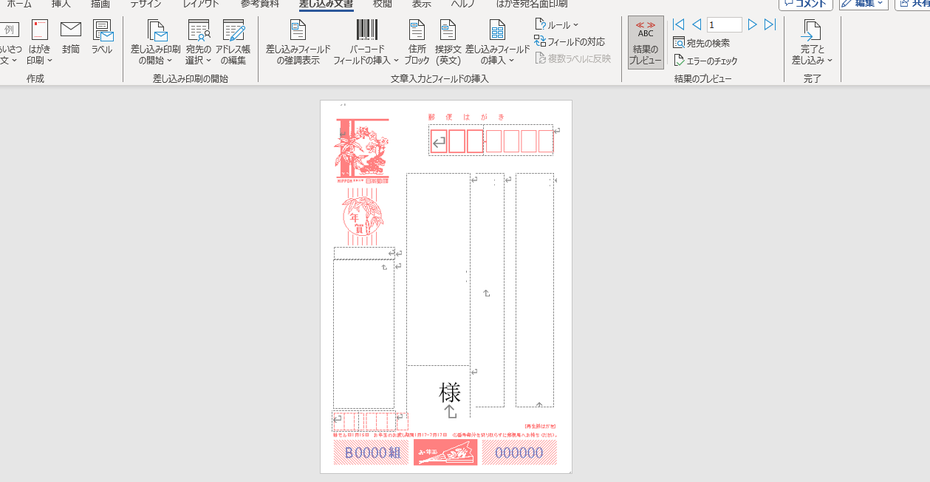Open バーコードフィールドの挿入 barcode dropdown
This screenshot has height=482, width=930.
tap(367, 43)
